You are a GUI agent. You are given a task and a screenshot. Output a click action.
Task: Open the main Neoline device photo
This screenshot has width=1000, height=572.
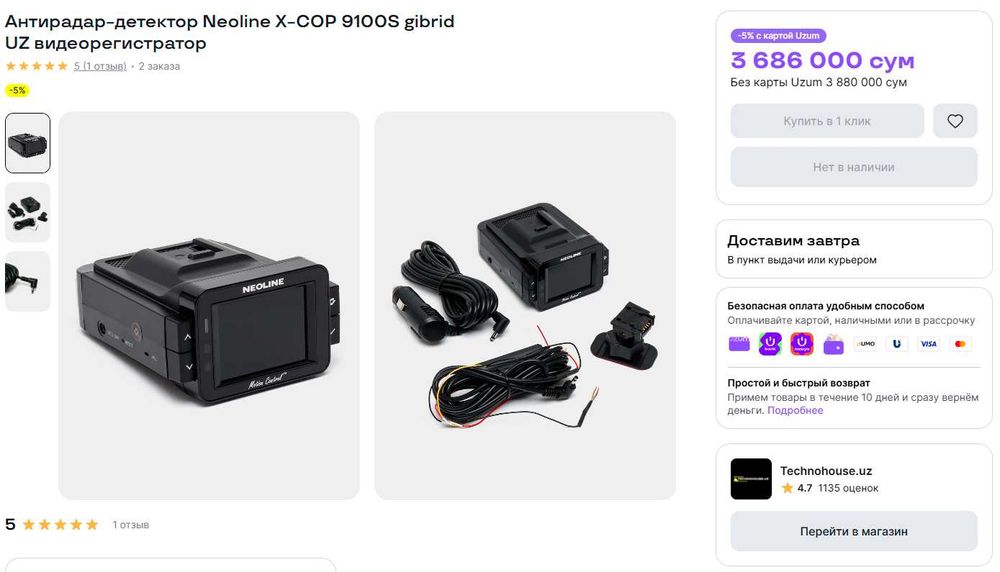[x=209, y=305]
